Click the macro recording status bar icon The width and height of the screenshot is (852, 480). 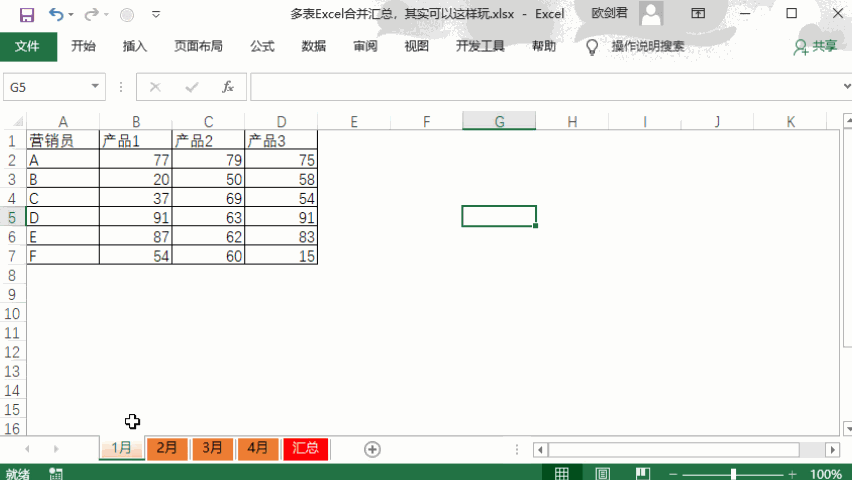tap(55, 473)
